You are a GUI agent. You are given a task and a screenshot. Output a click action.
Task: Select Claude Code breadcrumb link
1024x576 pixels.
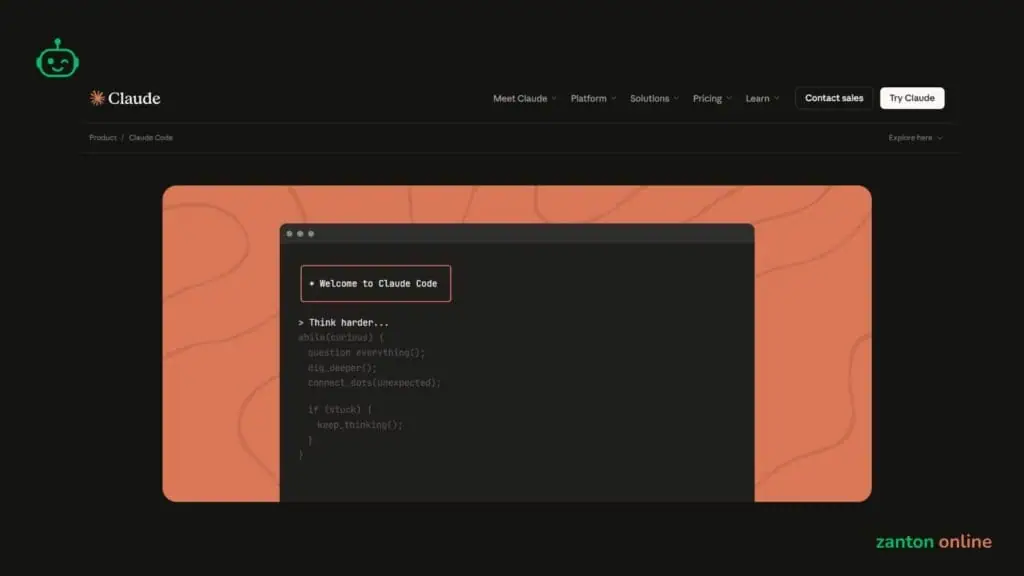pyautogui.click(x=151, y=138)
